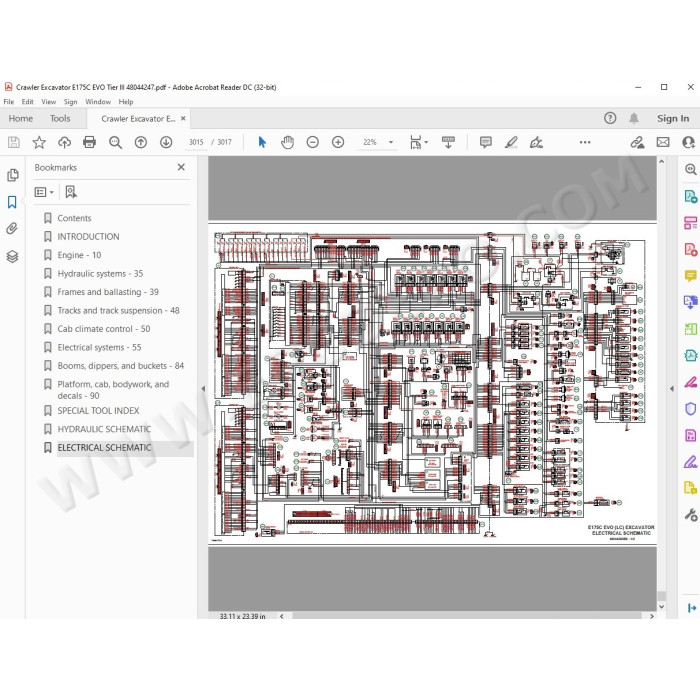Click the Sign In button

673,118
